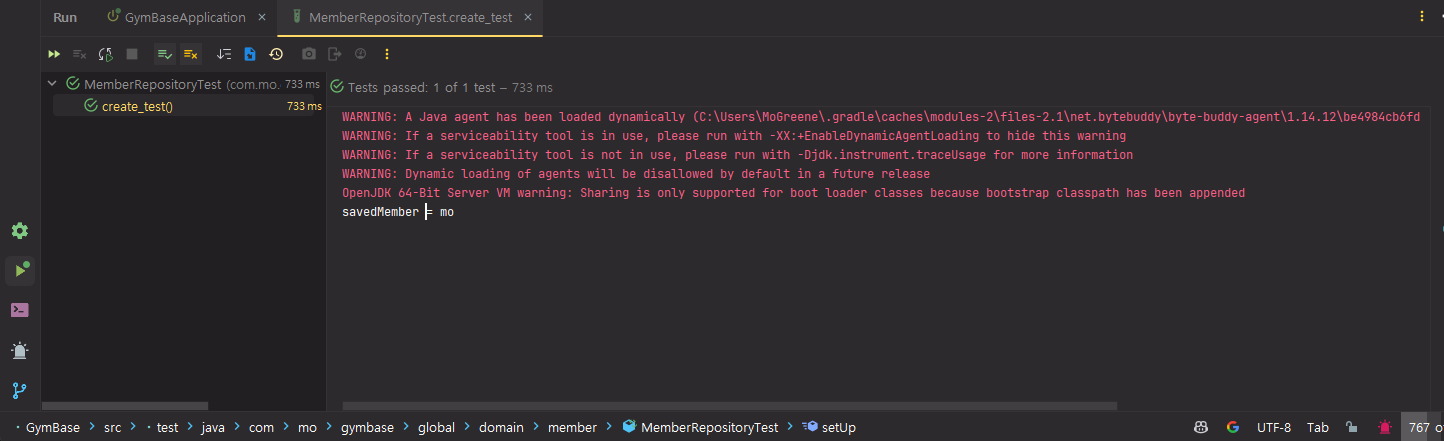This screenshot has width=1444, height=441.
Task: Click the camera dump threads icon
Action: click(309, 54)
